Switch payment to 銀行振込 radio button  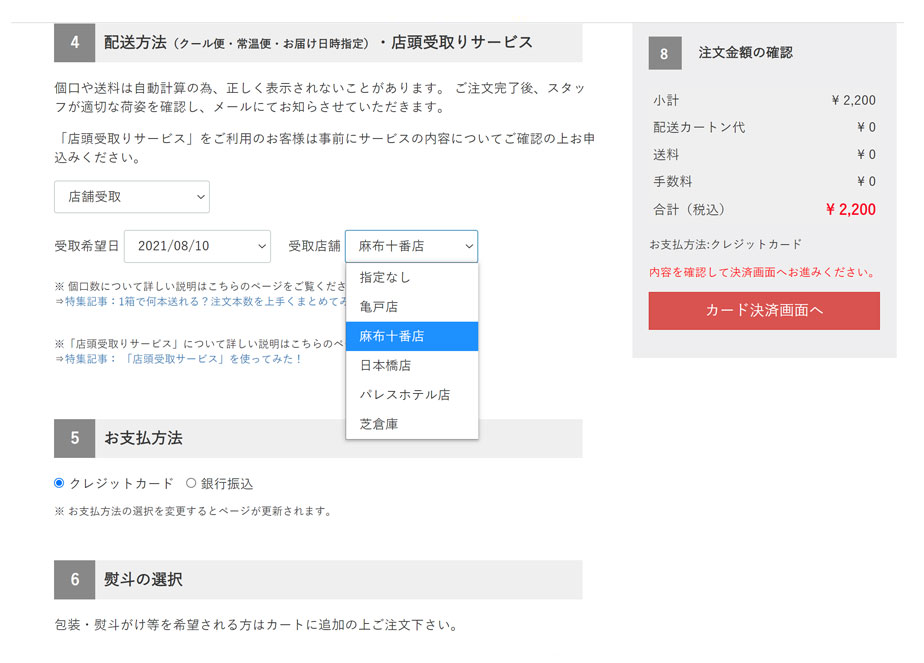tap(191, 483)
